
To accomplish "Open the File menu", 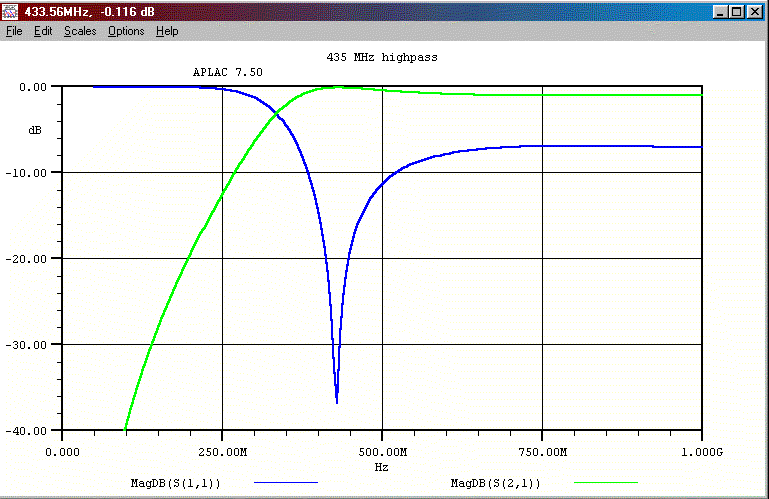I will (x=14, y=31).
